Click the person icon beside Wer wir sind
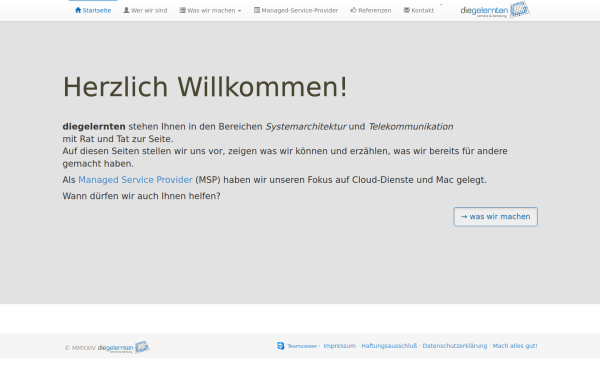This screenshot has height=375, width=600. pyautogui.click(x=126, y=10)
